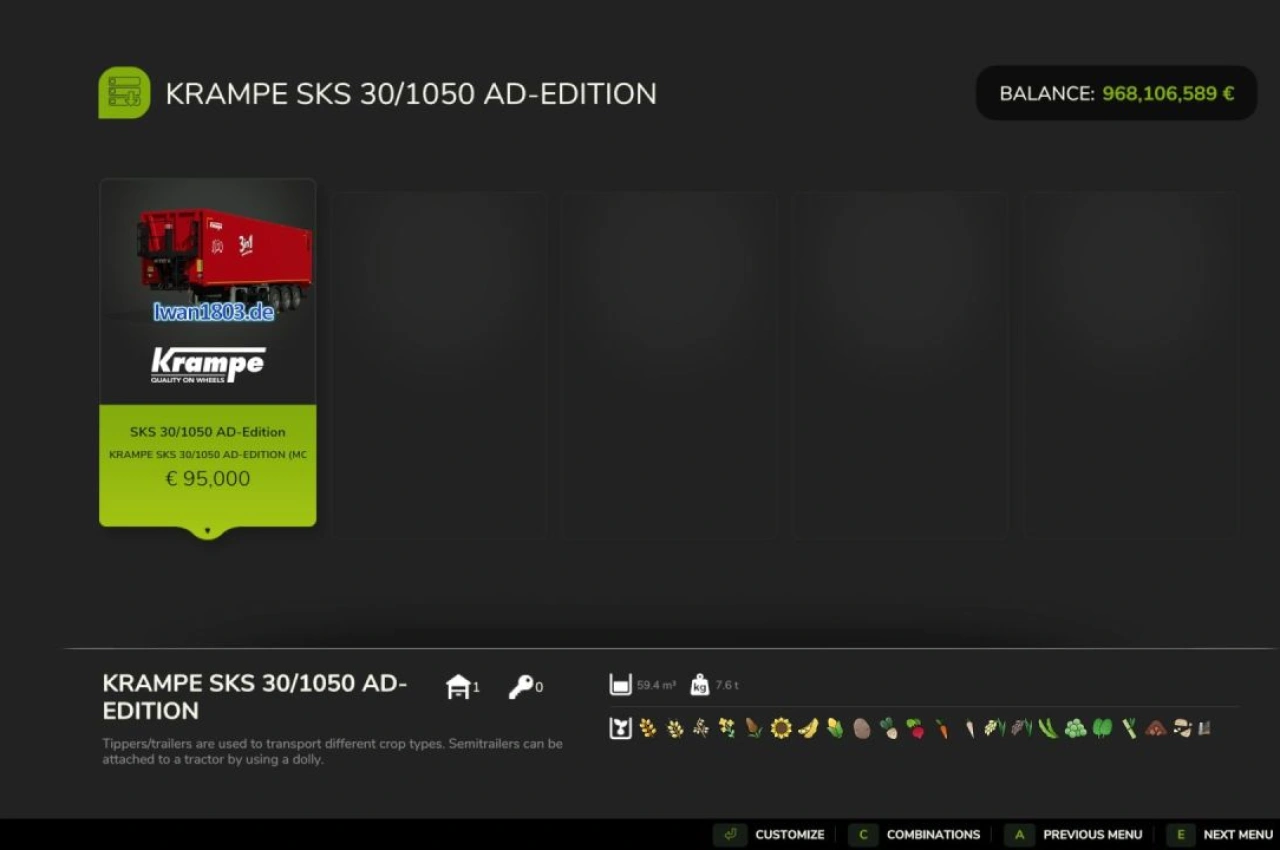Open the Customize option
Screen dimensions: 1280x850
tap(789, 834)
